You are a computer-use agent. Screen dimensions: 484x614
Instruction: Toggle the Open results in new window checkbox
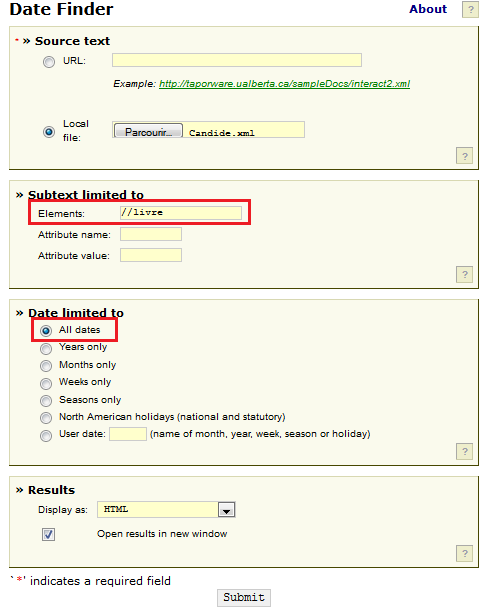[x=49, y=534]
